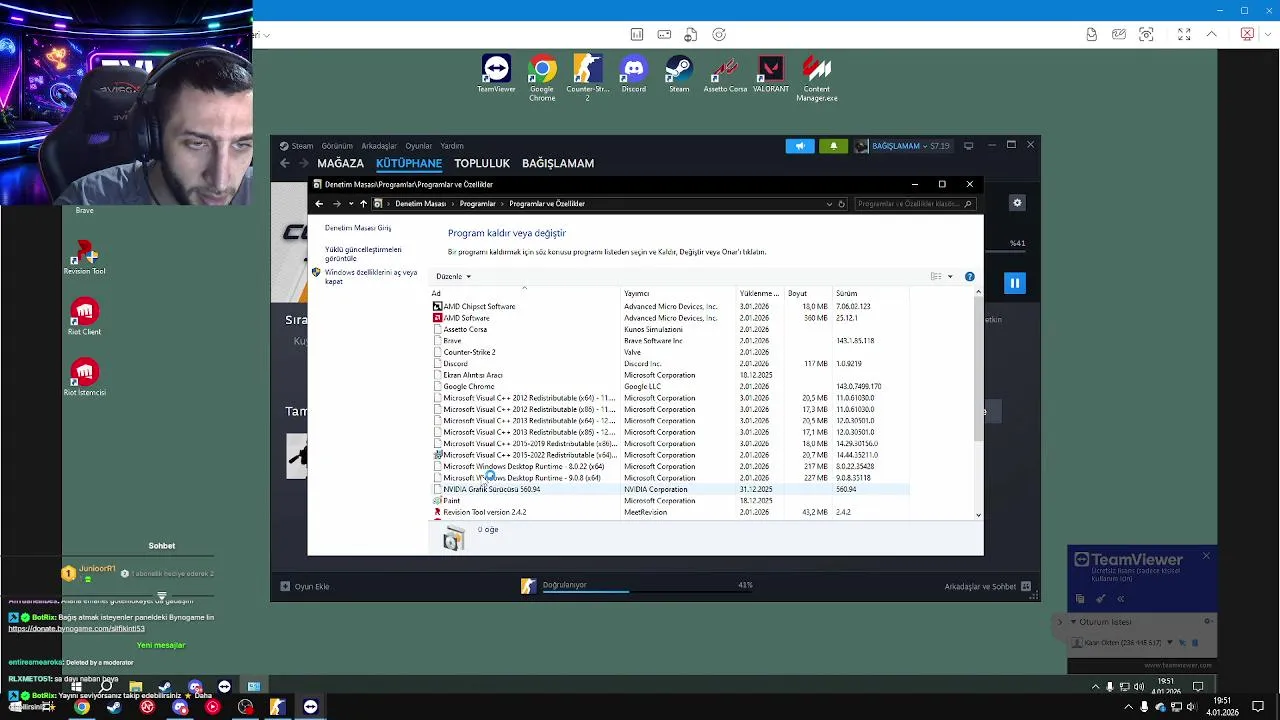The width and height of the screenshot is (1280, 720).
Task: Refresh the Programs and Features address bar
Action: click(841, 204)
